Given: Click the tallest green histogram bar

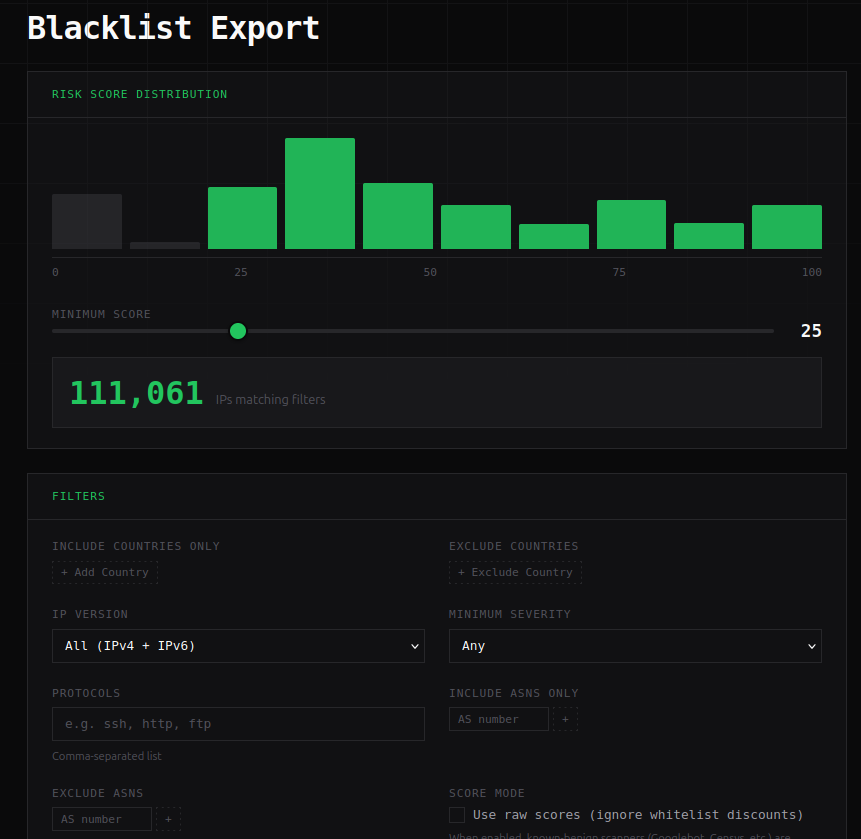Looking at the screenshot, I should (x=319, y=190).
